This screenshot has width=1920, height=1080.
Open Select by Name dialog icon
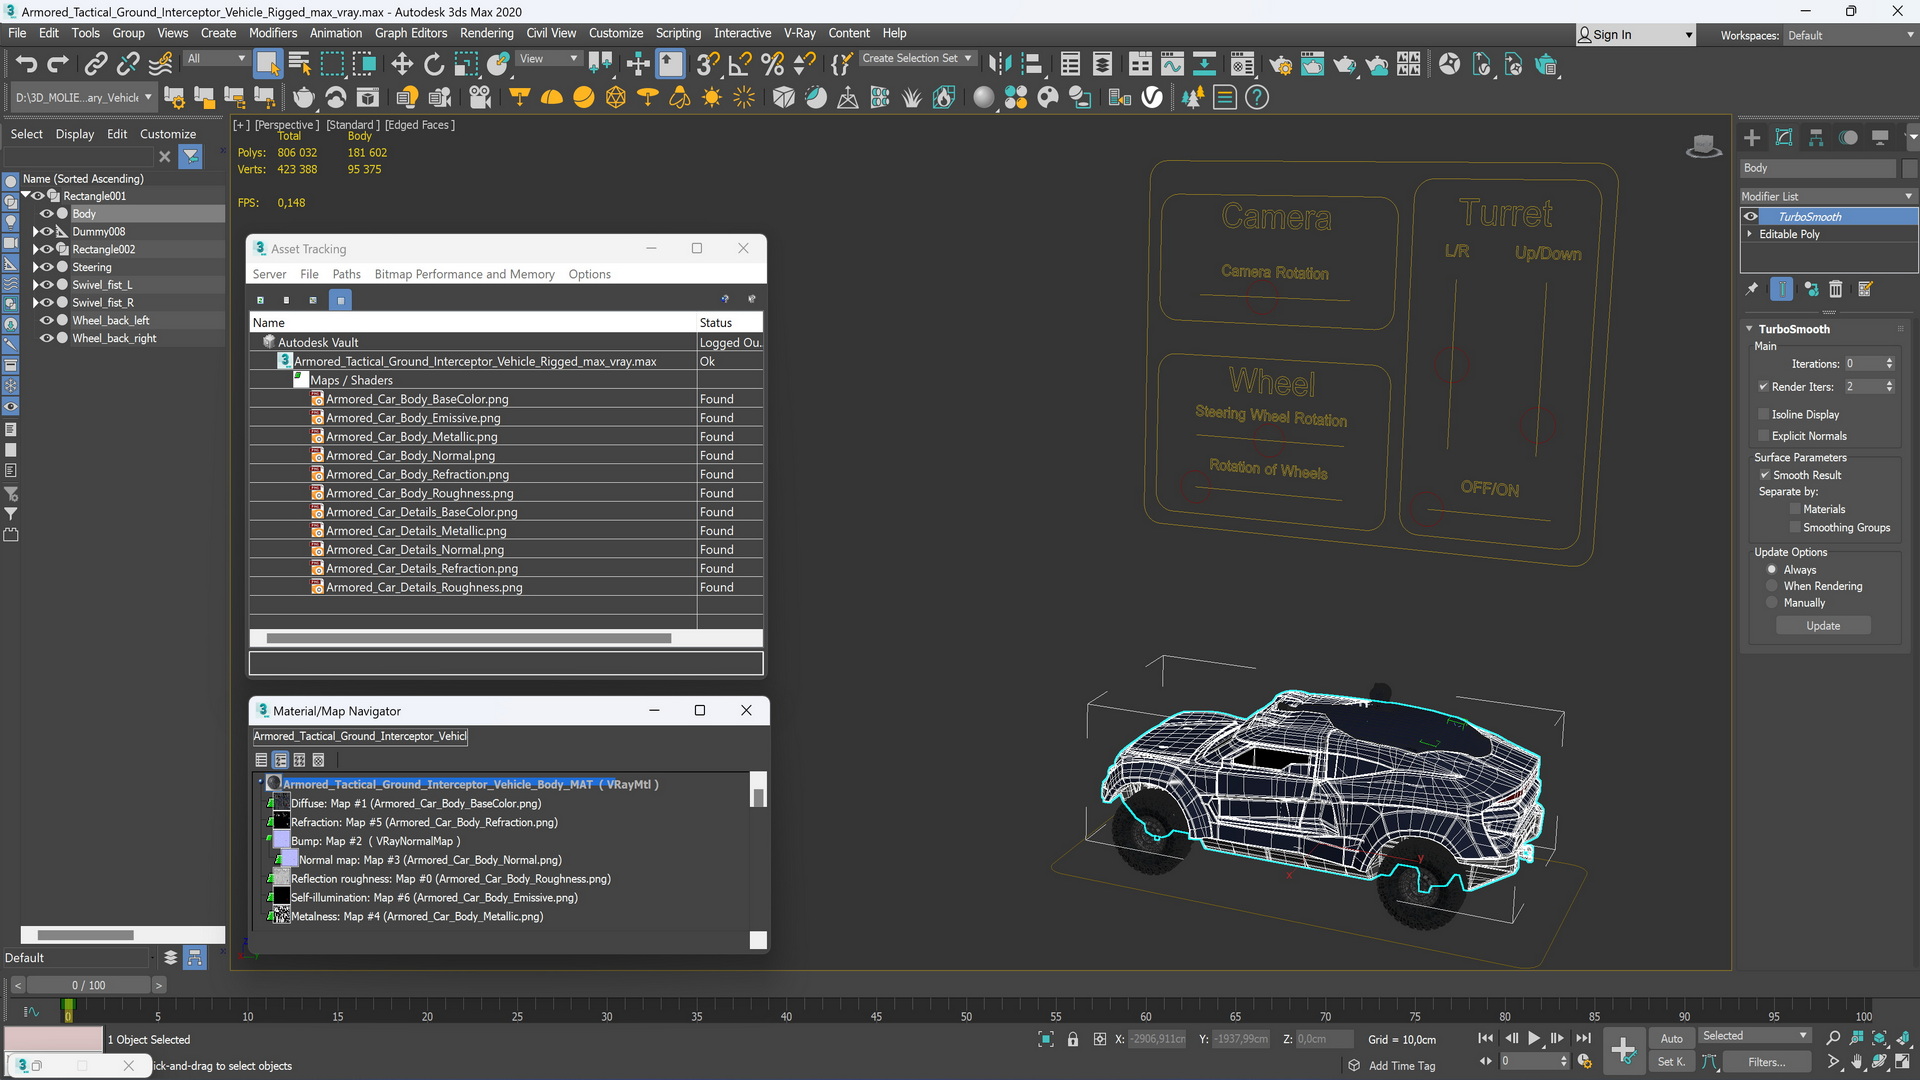300,65
